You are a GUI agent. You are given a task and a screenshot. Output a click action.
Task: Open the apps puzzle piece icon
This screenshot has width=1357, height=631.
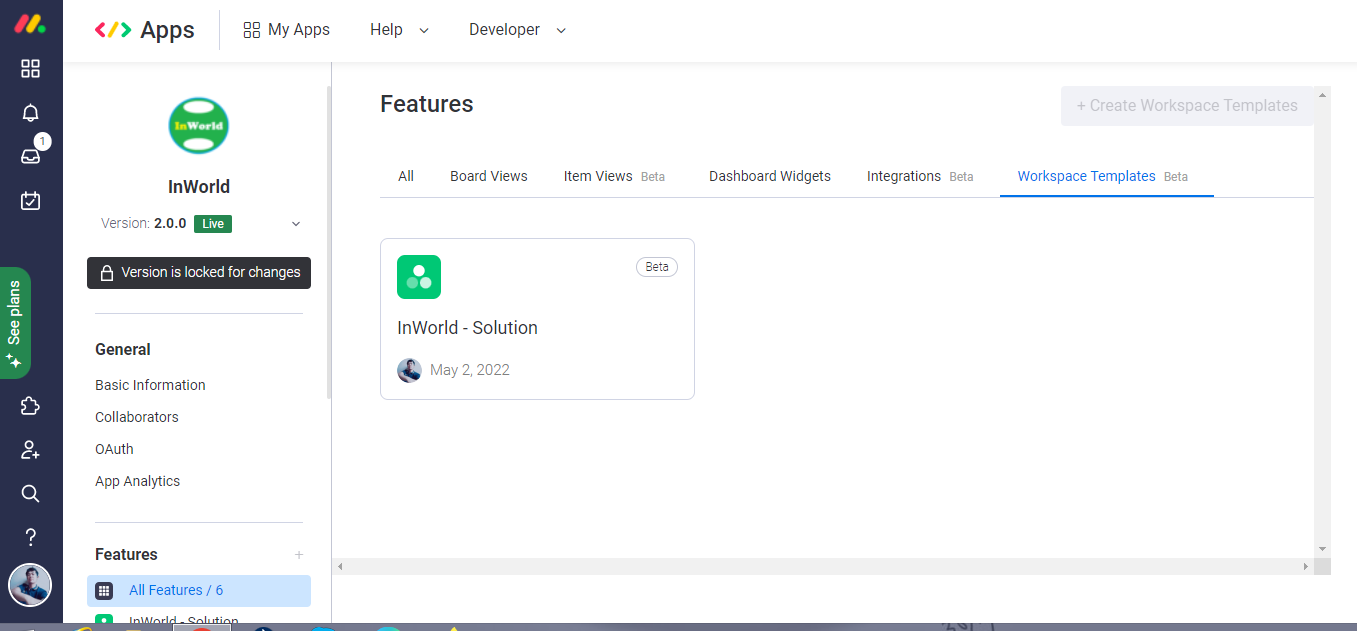click(31, 406)
